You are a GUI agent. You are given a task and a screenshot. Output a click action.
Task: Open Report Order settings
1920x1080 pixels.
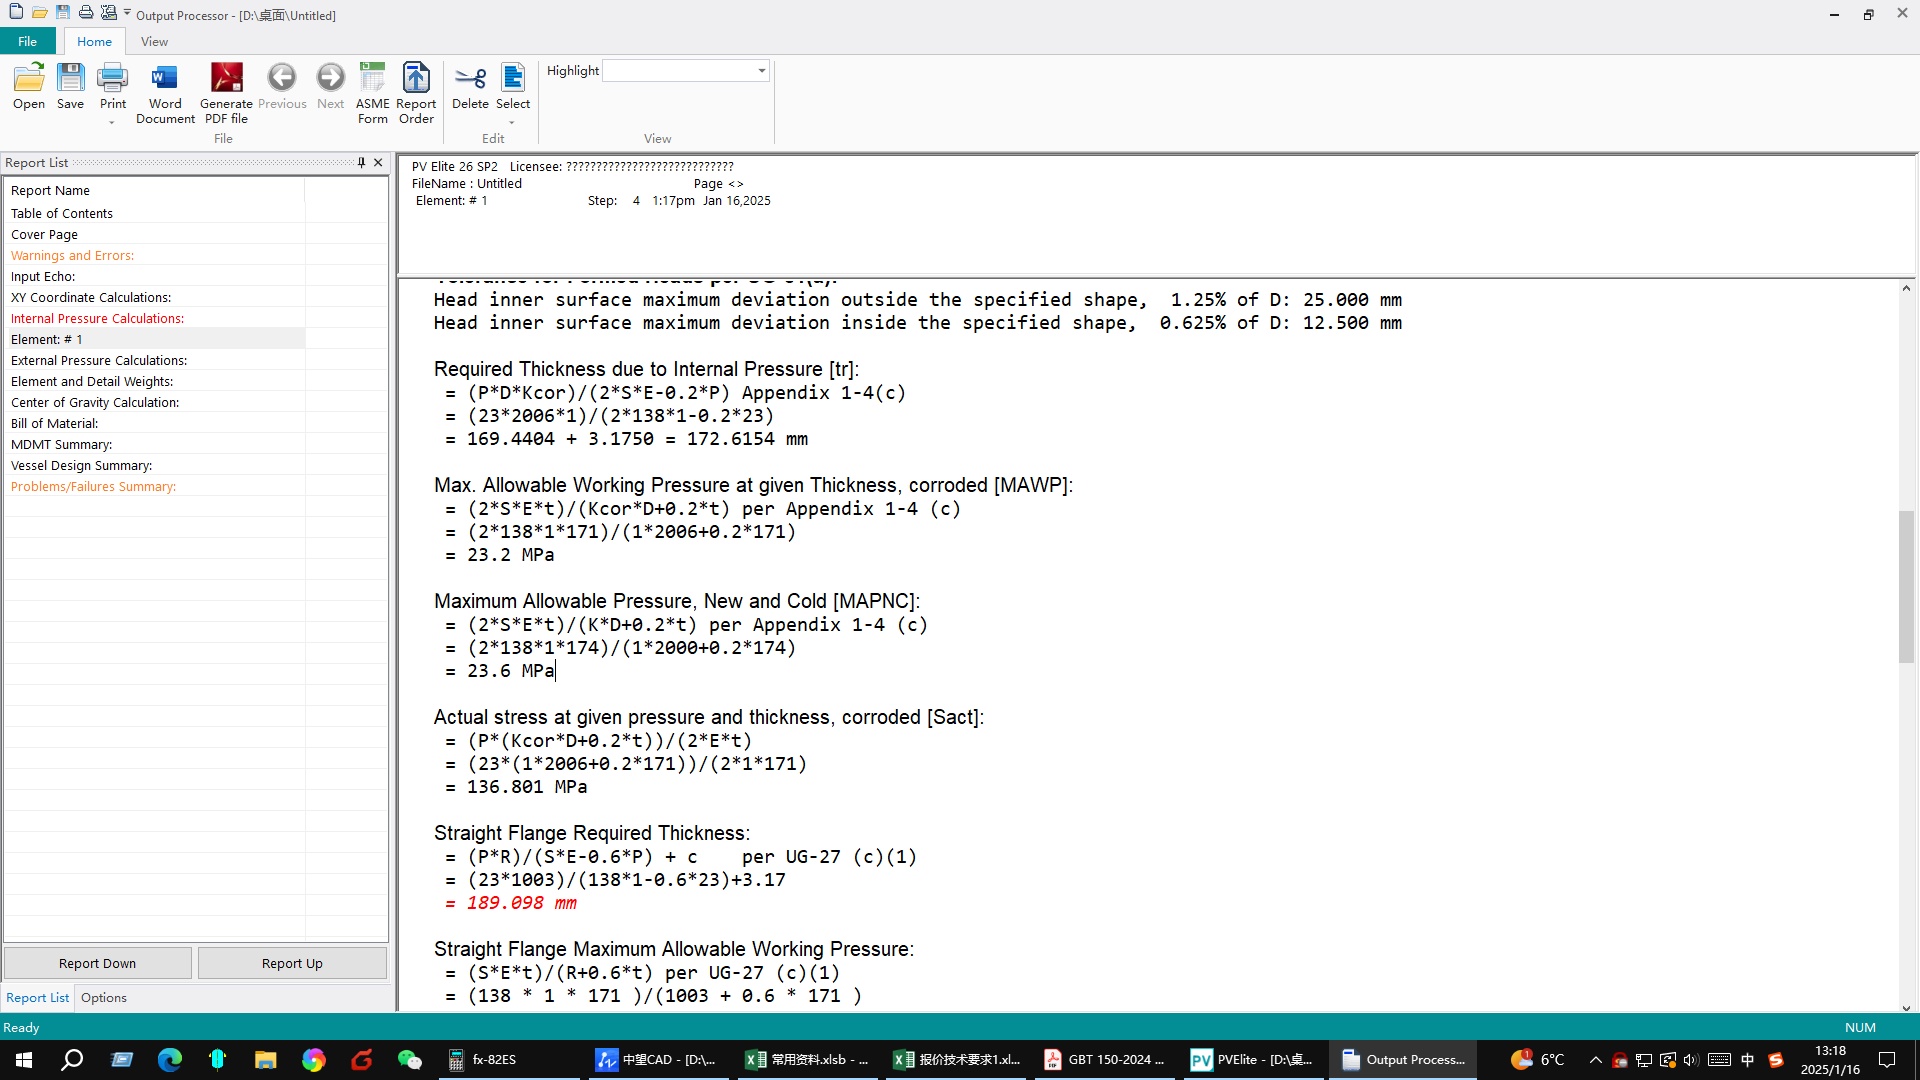[416, 94]
